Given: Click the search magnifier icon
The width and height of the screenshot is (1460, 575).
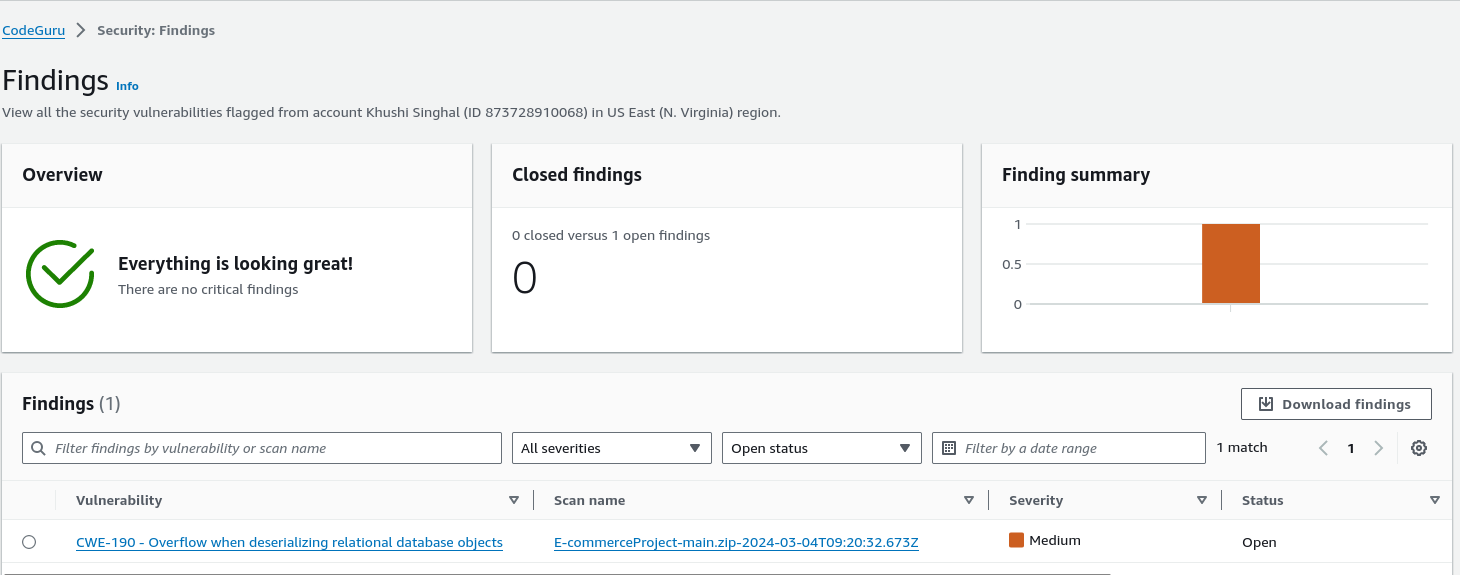Looking at the screenshot, I should [38, 448].
